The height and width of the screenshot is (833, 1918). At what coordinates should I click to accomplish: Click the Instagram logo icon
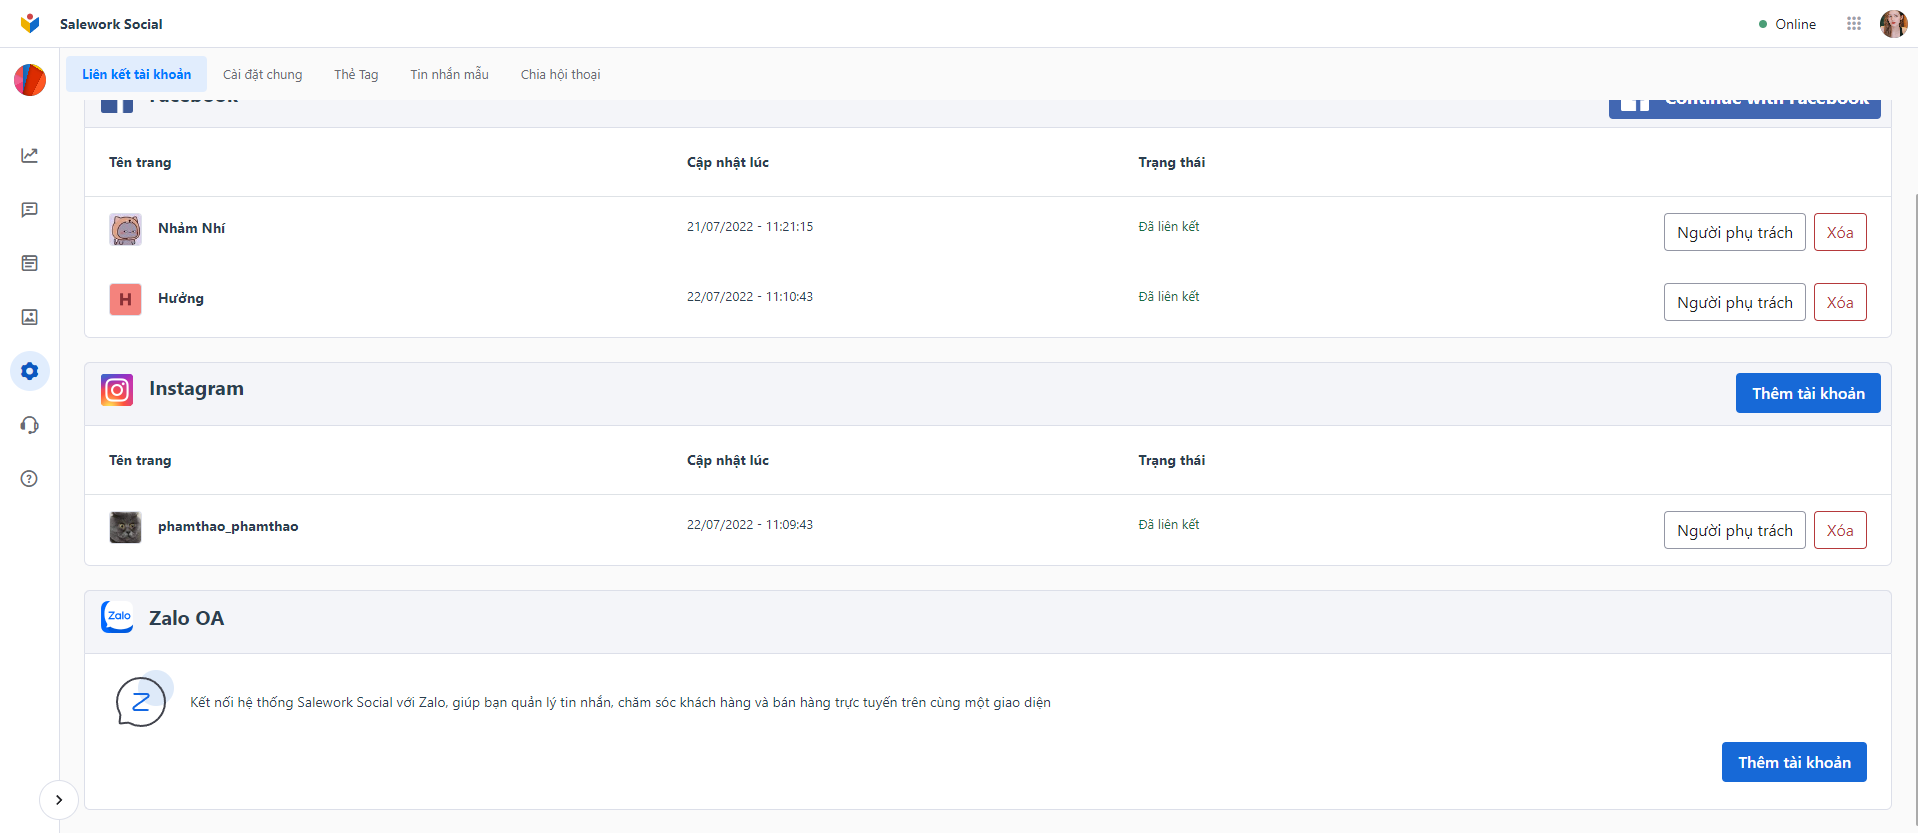tap(117, 390)
